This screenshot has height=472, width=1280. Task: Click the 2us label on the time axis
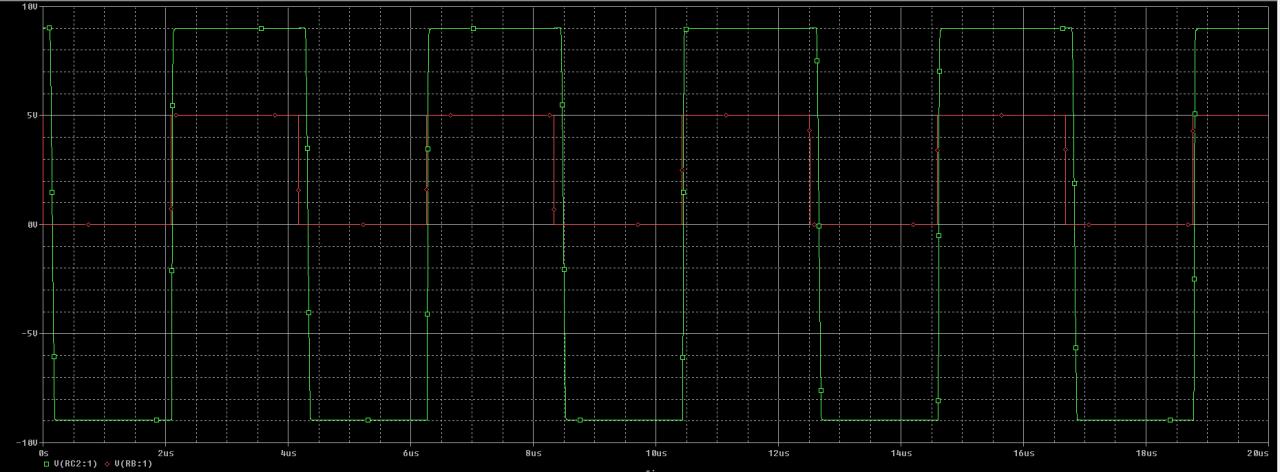(166, 452)
